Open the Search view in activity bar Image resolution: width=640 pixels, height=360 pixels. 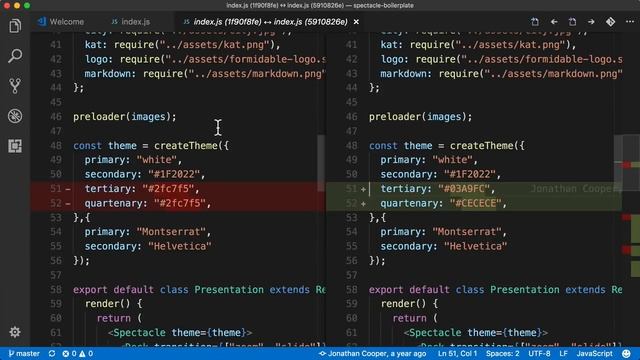[x=15, y=56]
